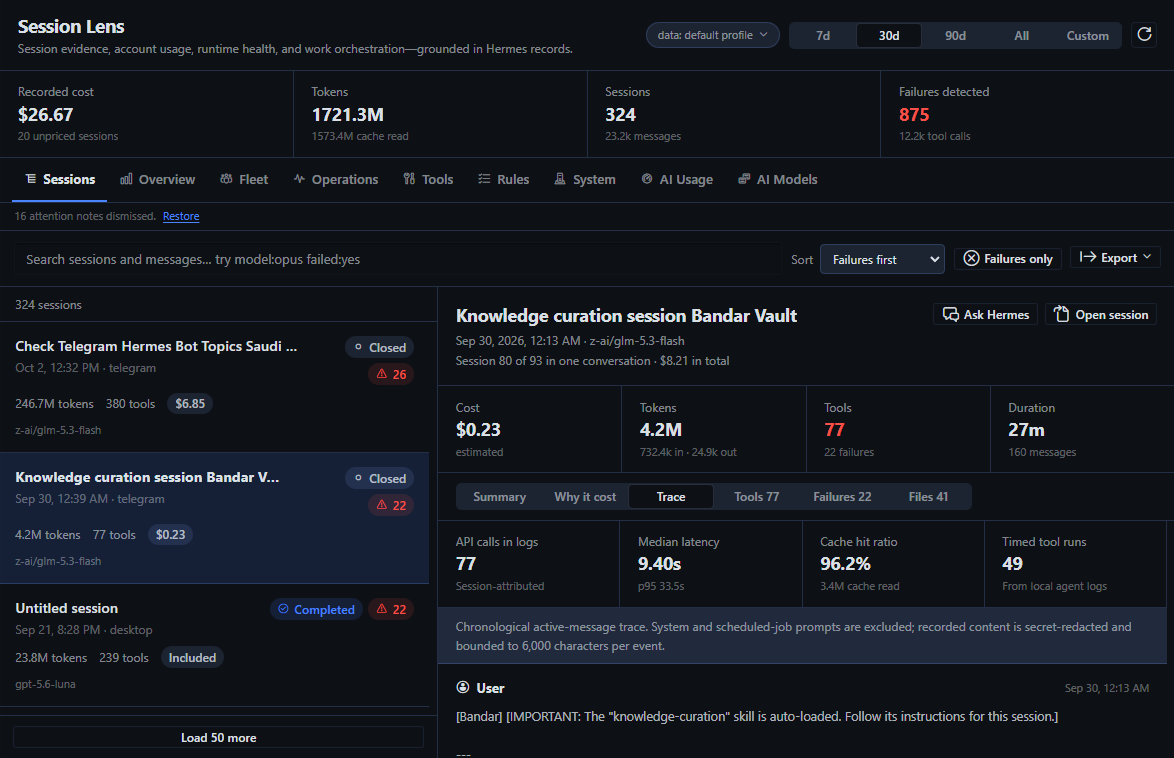The image size is (1174, 758).
Task: Select the 7d time range
Action: [823, 35]
